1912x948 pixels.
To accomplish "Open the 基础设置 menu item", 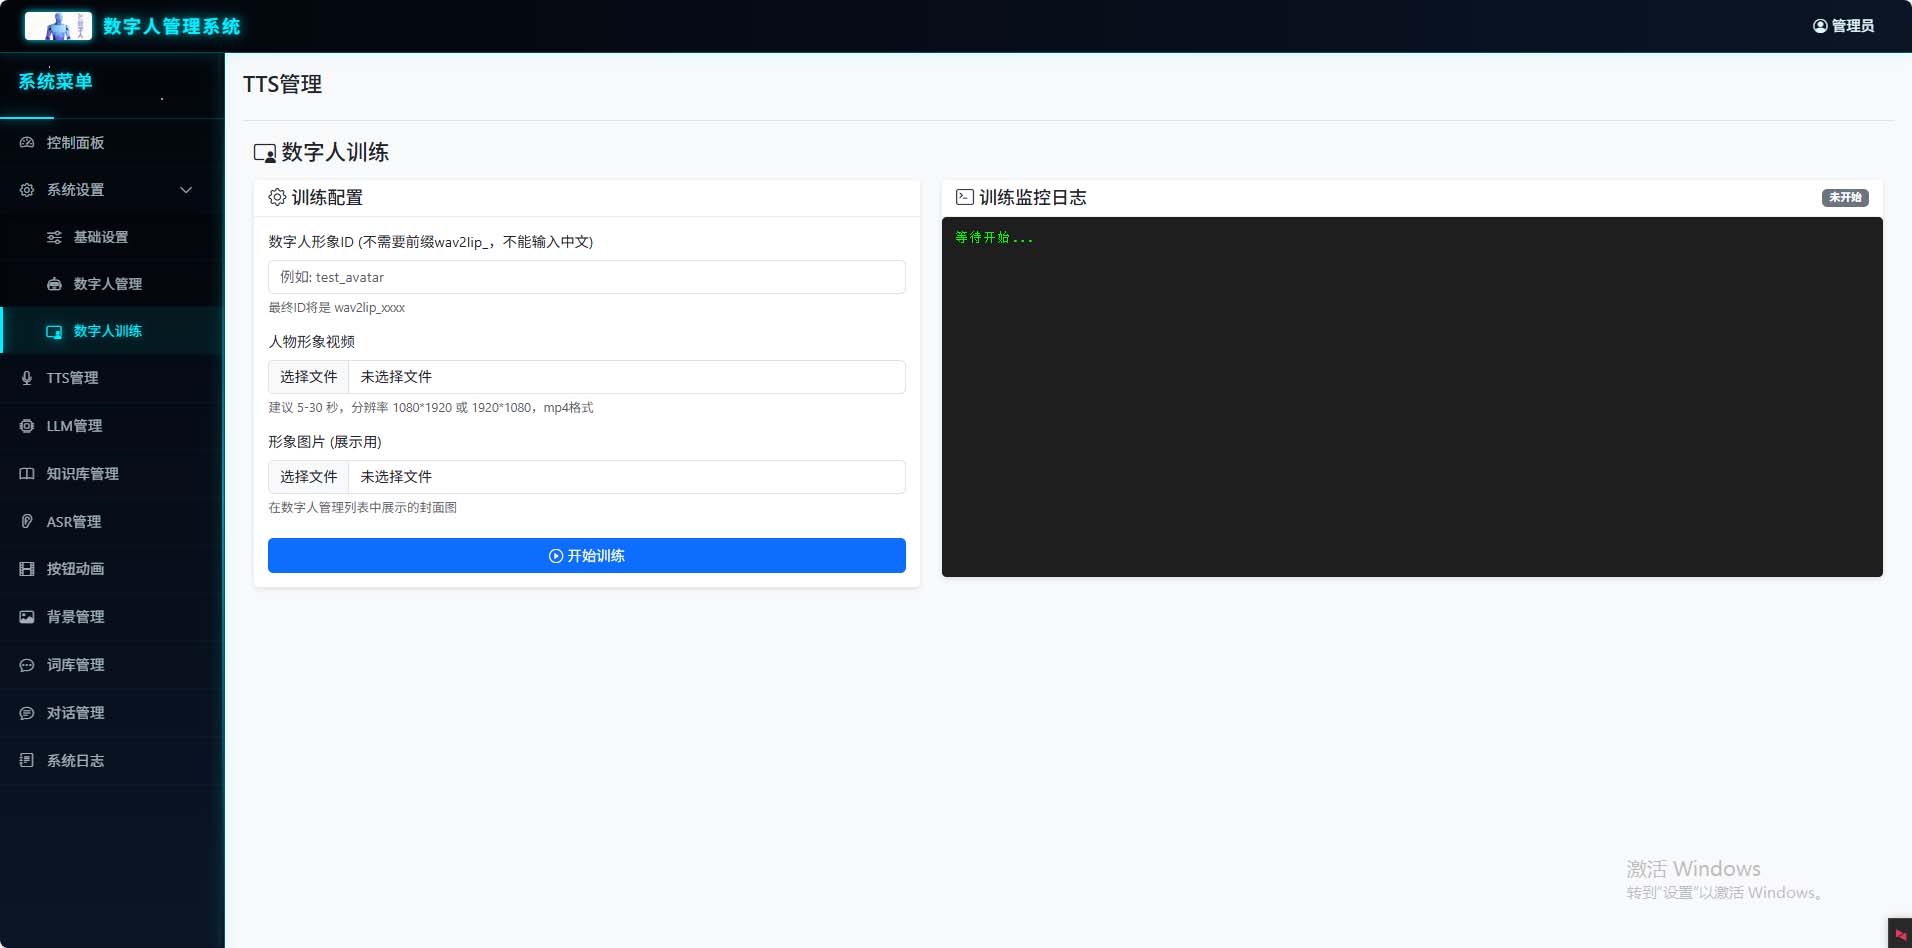I will point(100,237).
